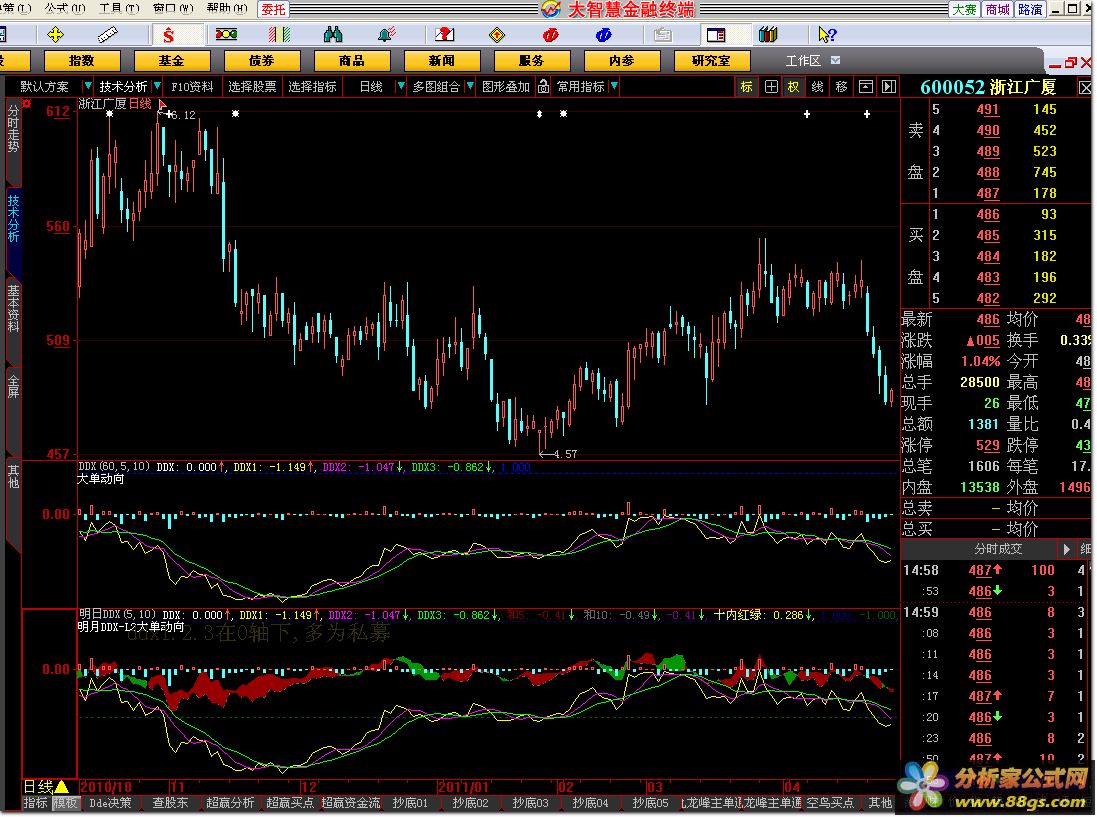
Task: Click the yellow triangle next to 日线 at bottom
Action: point(62,786)
